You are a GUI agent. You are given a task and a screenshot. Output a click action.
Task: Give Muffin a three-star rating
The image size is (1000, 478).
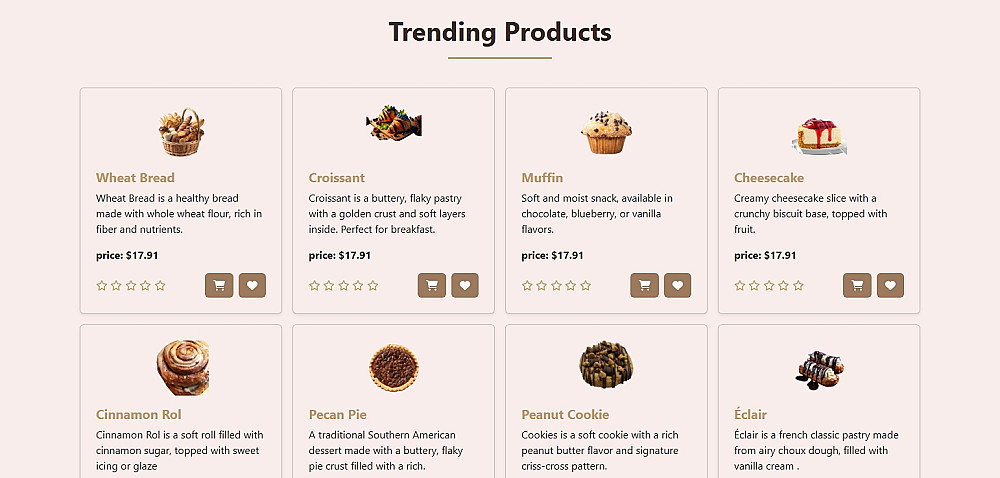(556, 286)
